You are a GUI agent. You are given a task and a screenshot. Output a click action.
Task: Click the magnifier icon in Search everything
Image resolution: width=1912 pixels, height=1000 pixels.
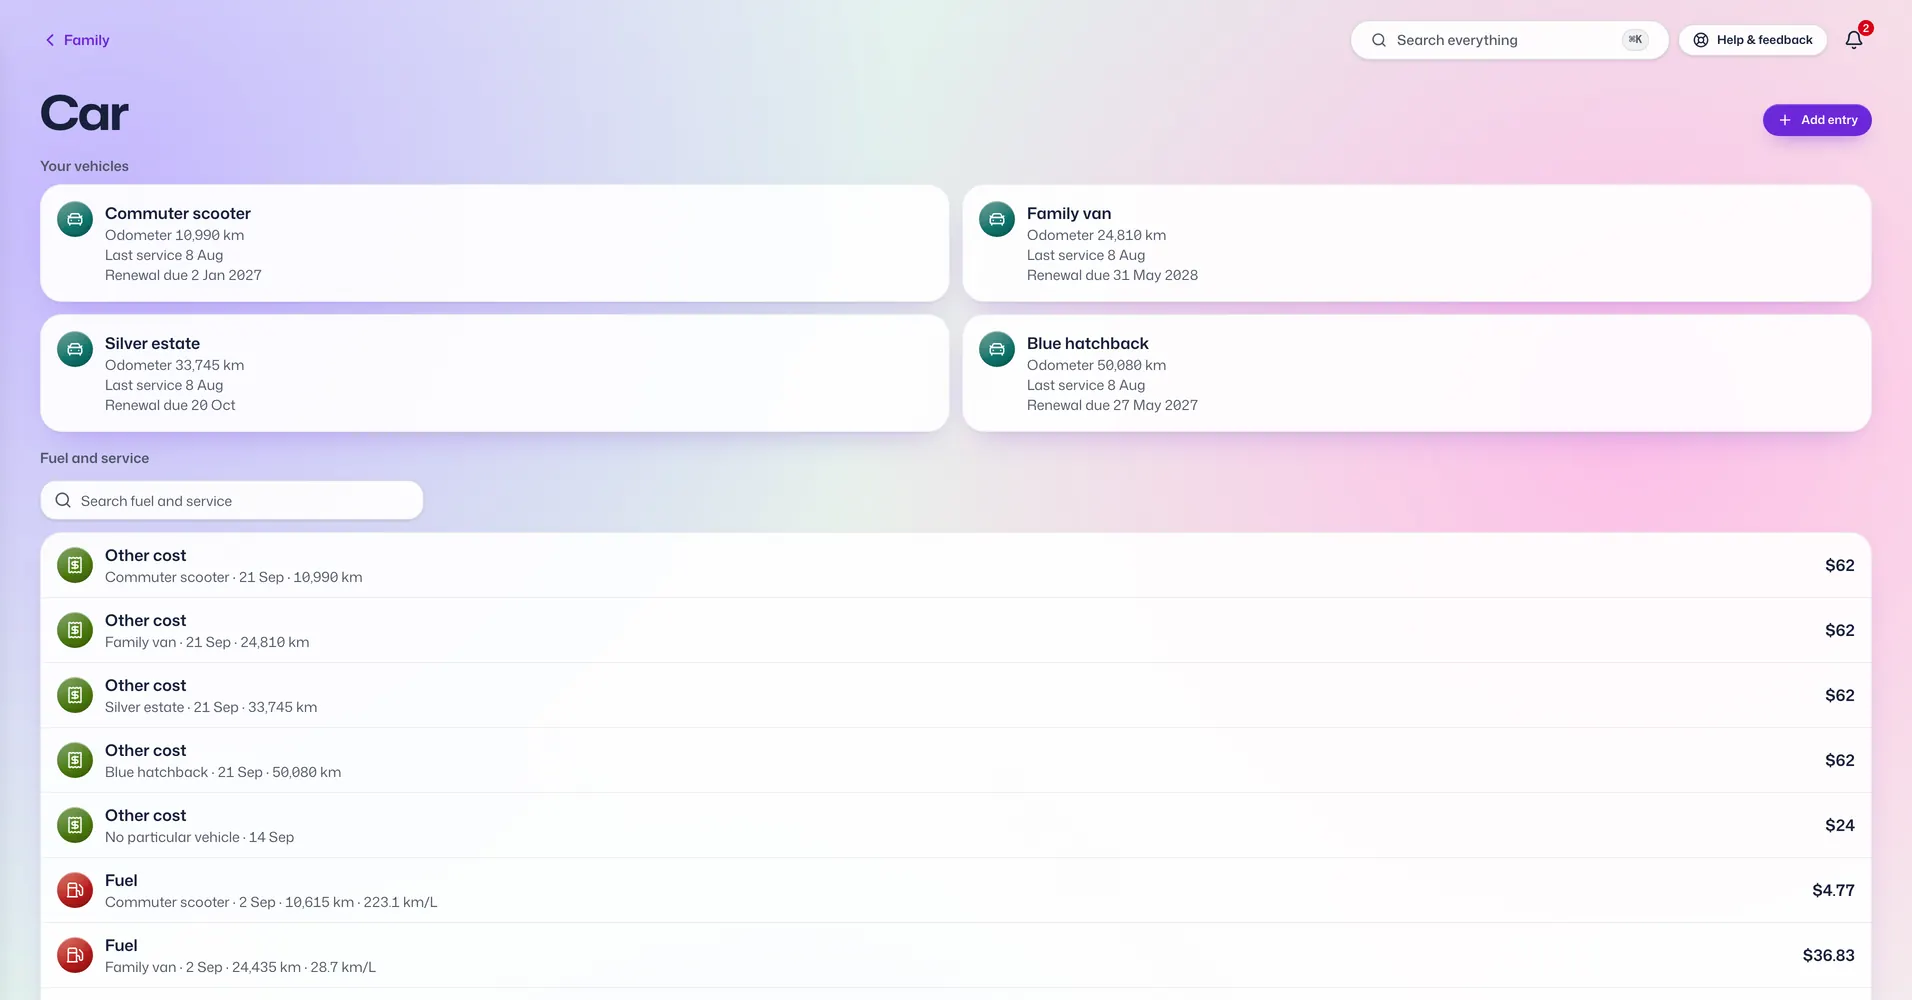(1379, 40)
